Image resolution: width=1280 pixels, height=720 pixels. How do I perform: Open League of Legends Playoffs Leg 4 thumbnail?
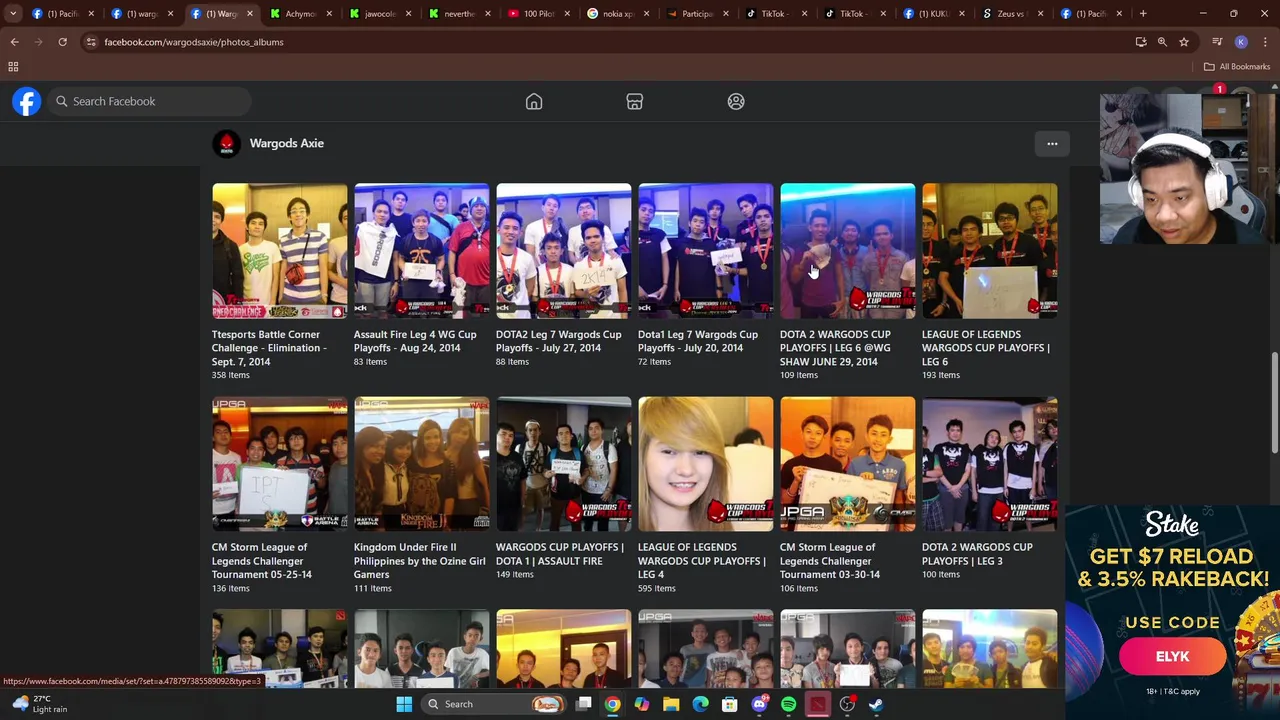coord(705,464)
